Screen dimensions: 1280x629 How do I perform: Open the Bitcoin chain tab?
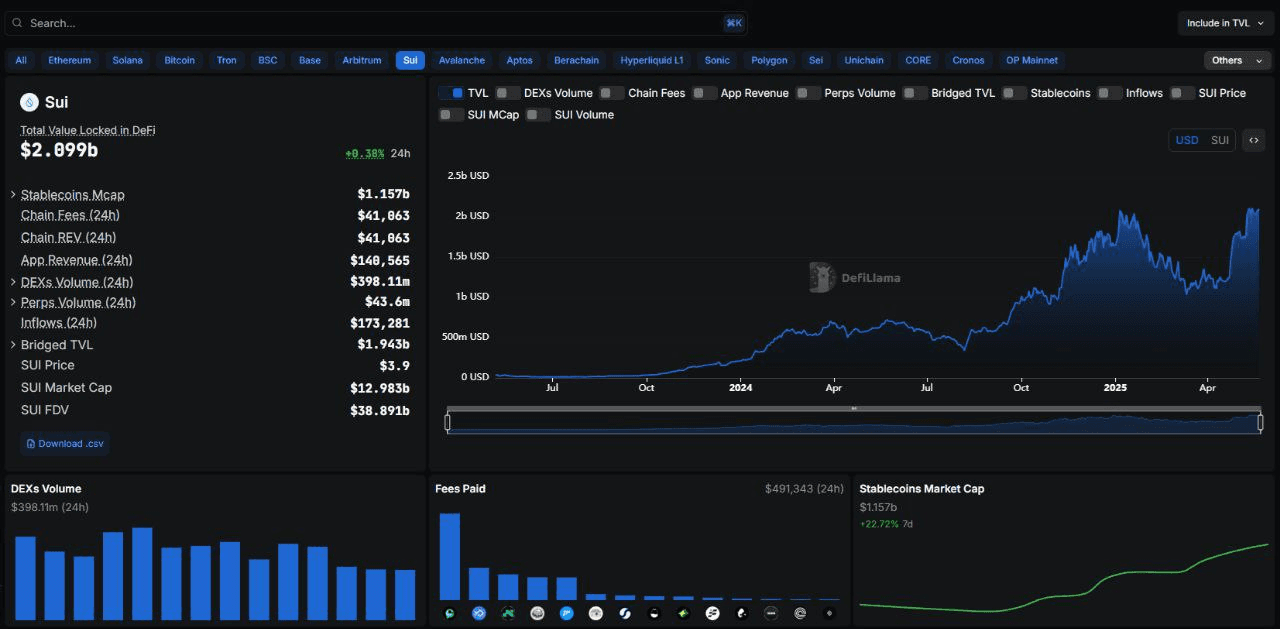[x=180, y=60]
